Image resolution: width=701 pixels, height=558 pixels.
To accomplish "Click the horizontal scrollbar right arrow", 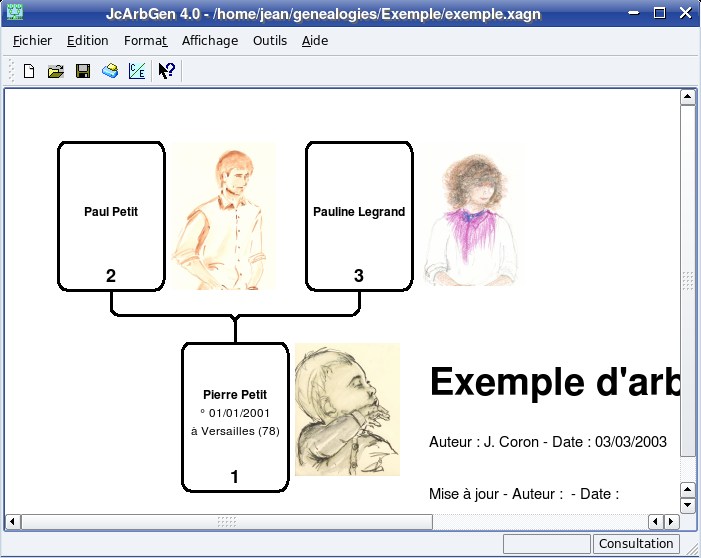I will click(672, 521).
